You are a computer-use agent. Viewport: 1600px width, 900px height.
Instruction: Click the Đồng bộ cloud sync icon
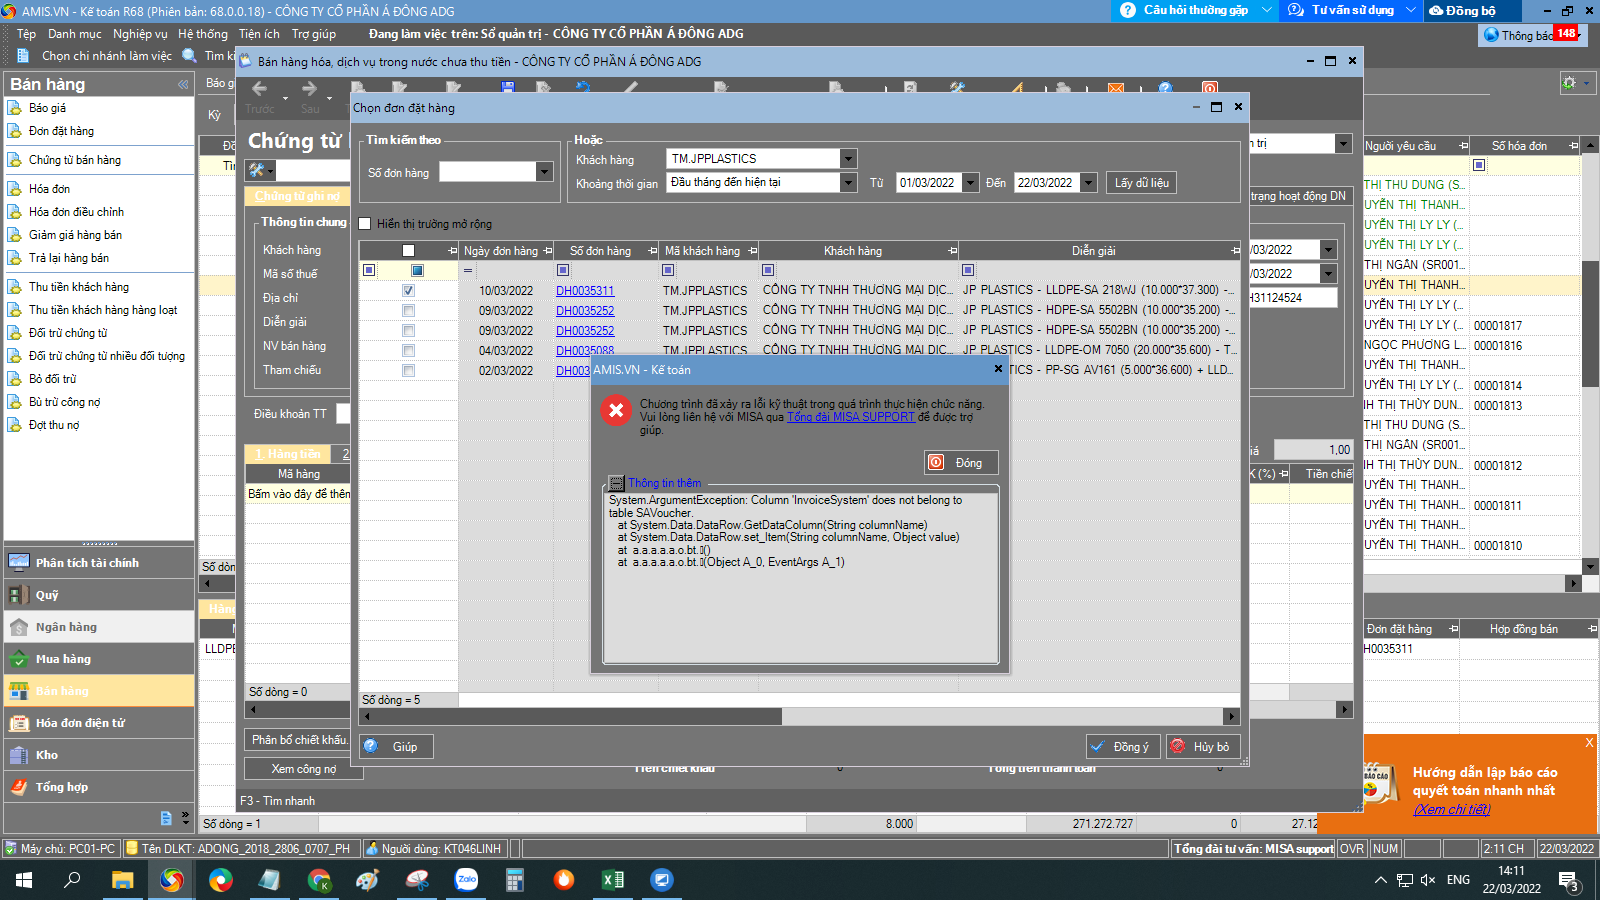1436,10
